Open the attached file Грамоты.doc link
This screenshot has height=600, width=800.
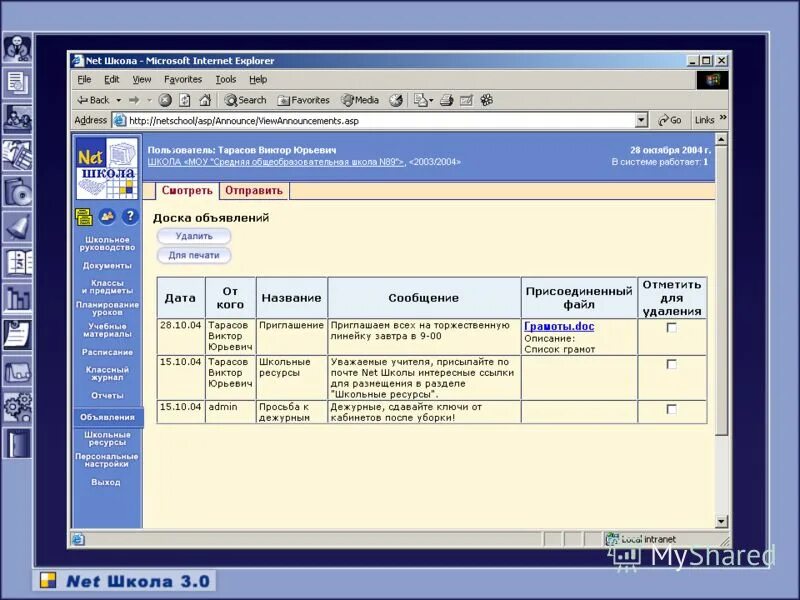point(559,326)
